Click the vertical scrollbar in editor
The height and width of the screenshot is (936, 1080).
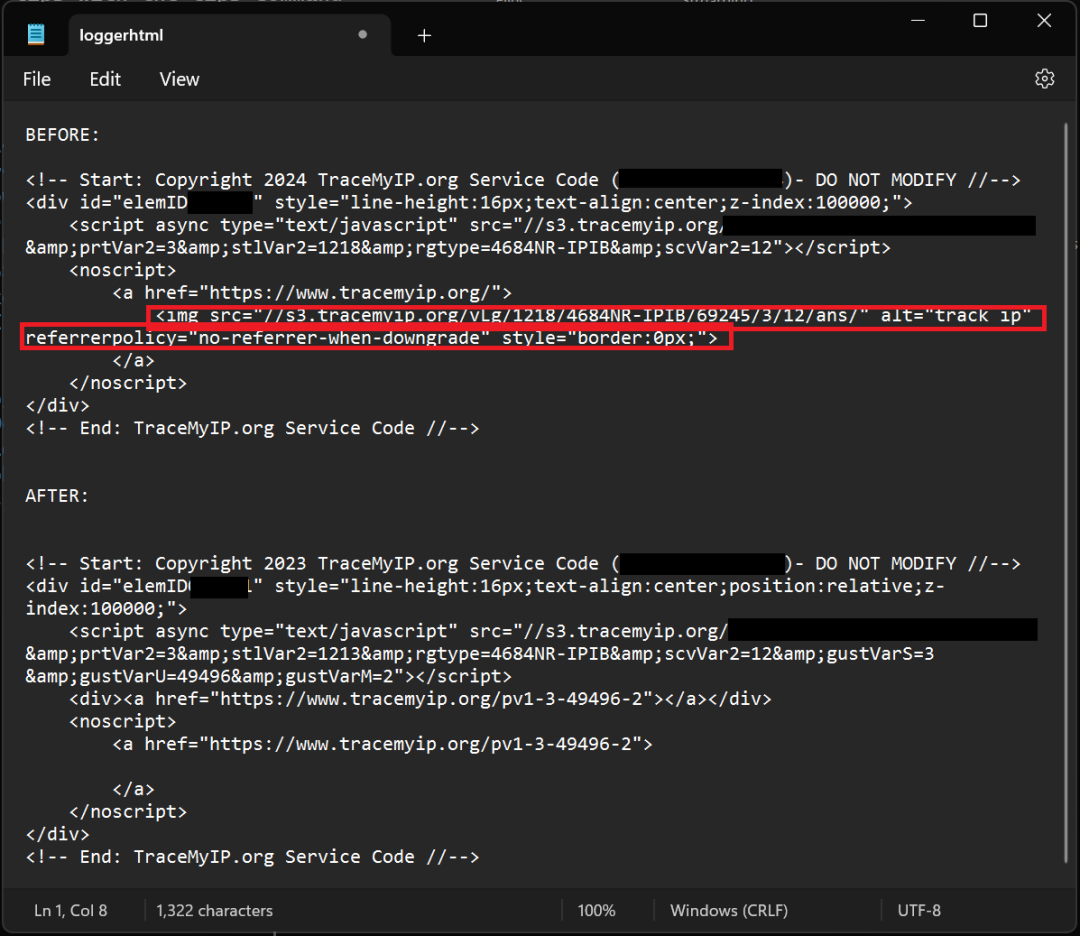(x=1066, y=492)
